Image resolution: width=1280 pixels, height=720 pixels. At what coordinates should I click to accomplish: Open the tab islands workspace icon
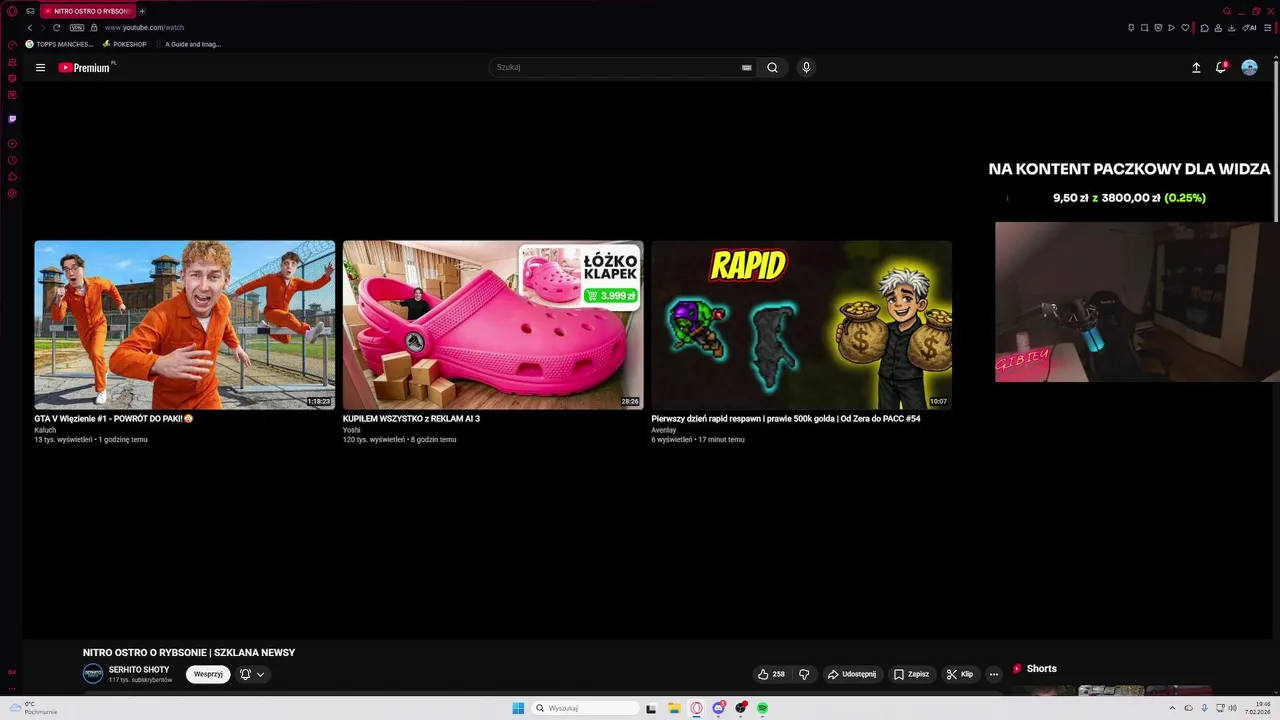tap(30, 11)
